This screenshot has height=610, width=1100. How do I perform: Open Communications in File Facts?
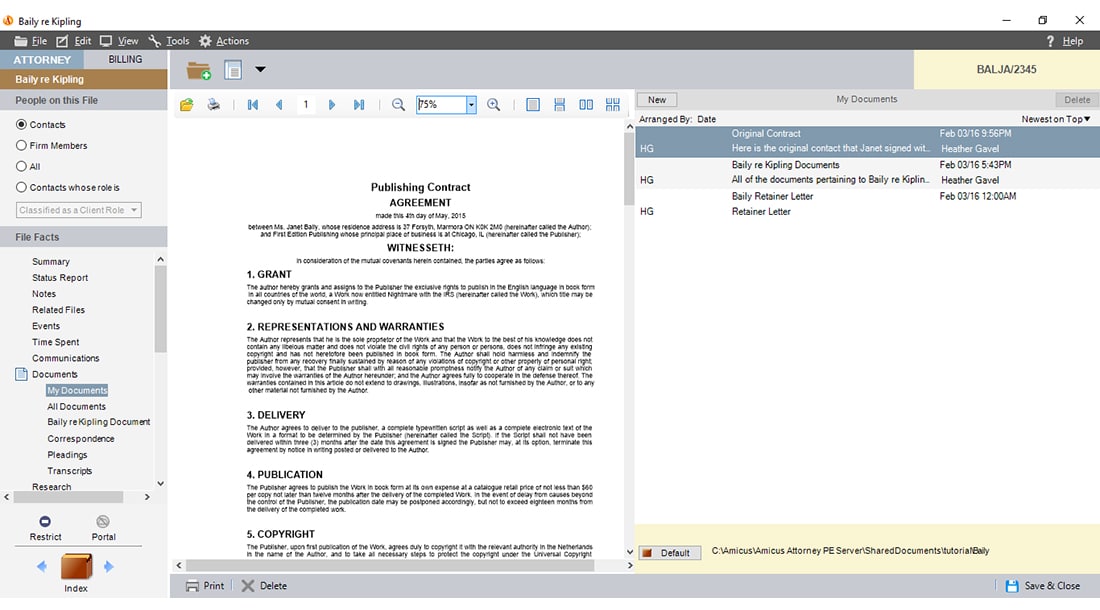65,358
